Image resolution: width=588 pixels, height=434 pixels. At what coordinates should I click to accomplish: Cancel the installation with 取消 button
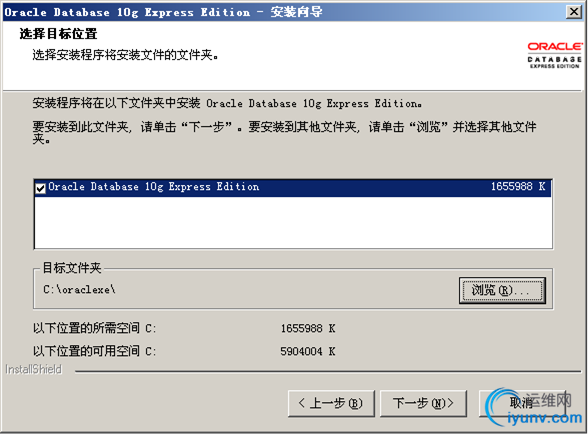pos(522,403)
